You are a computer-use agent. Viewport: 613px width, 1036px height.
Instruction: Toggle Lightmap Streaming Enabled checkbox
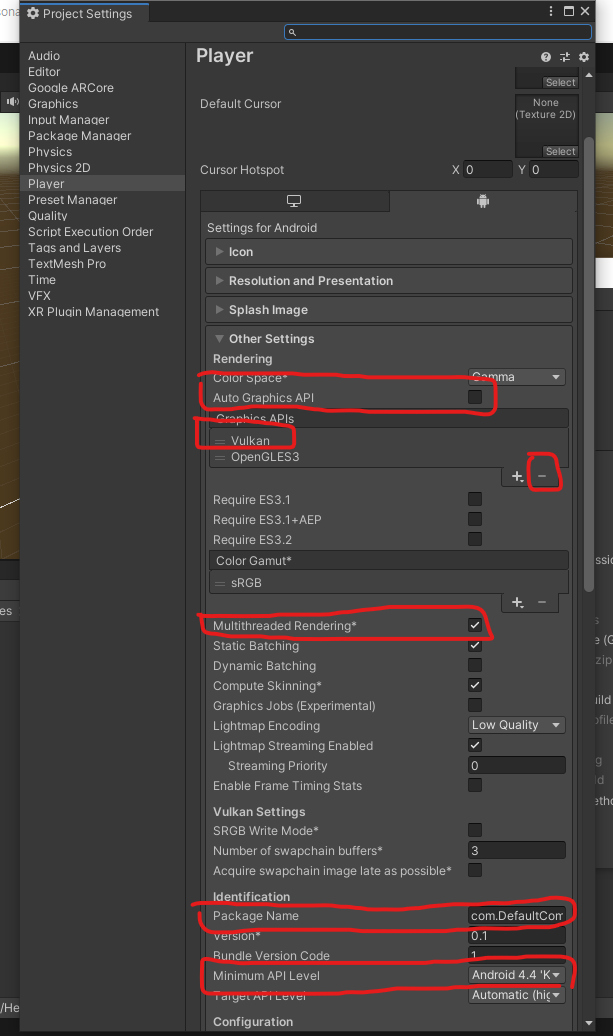tap(475, 745)
